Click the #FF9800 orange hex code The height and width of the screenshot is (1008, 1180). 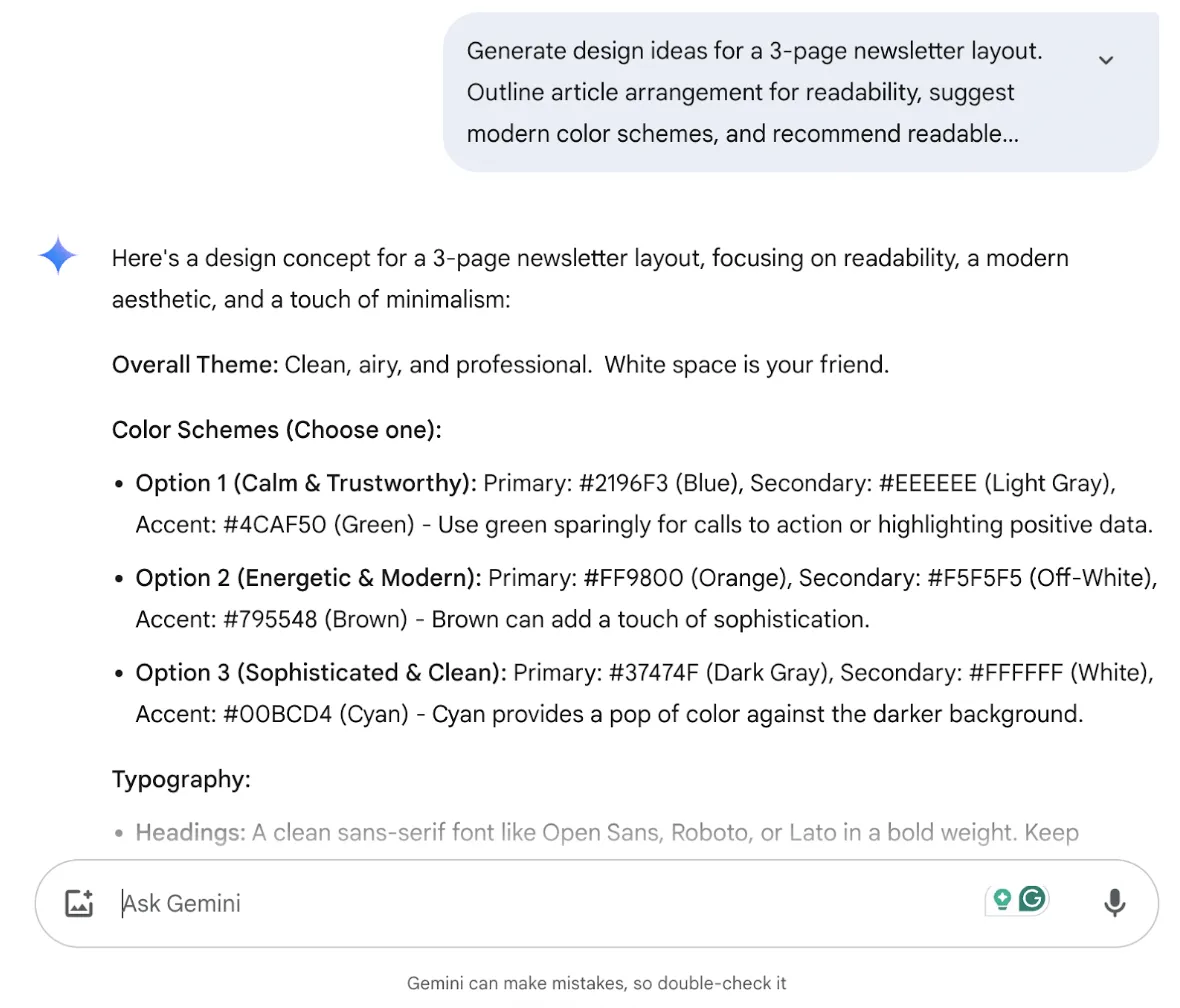point(633,578)
